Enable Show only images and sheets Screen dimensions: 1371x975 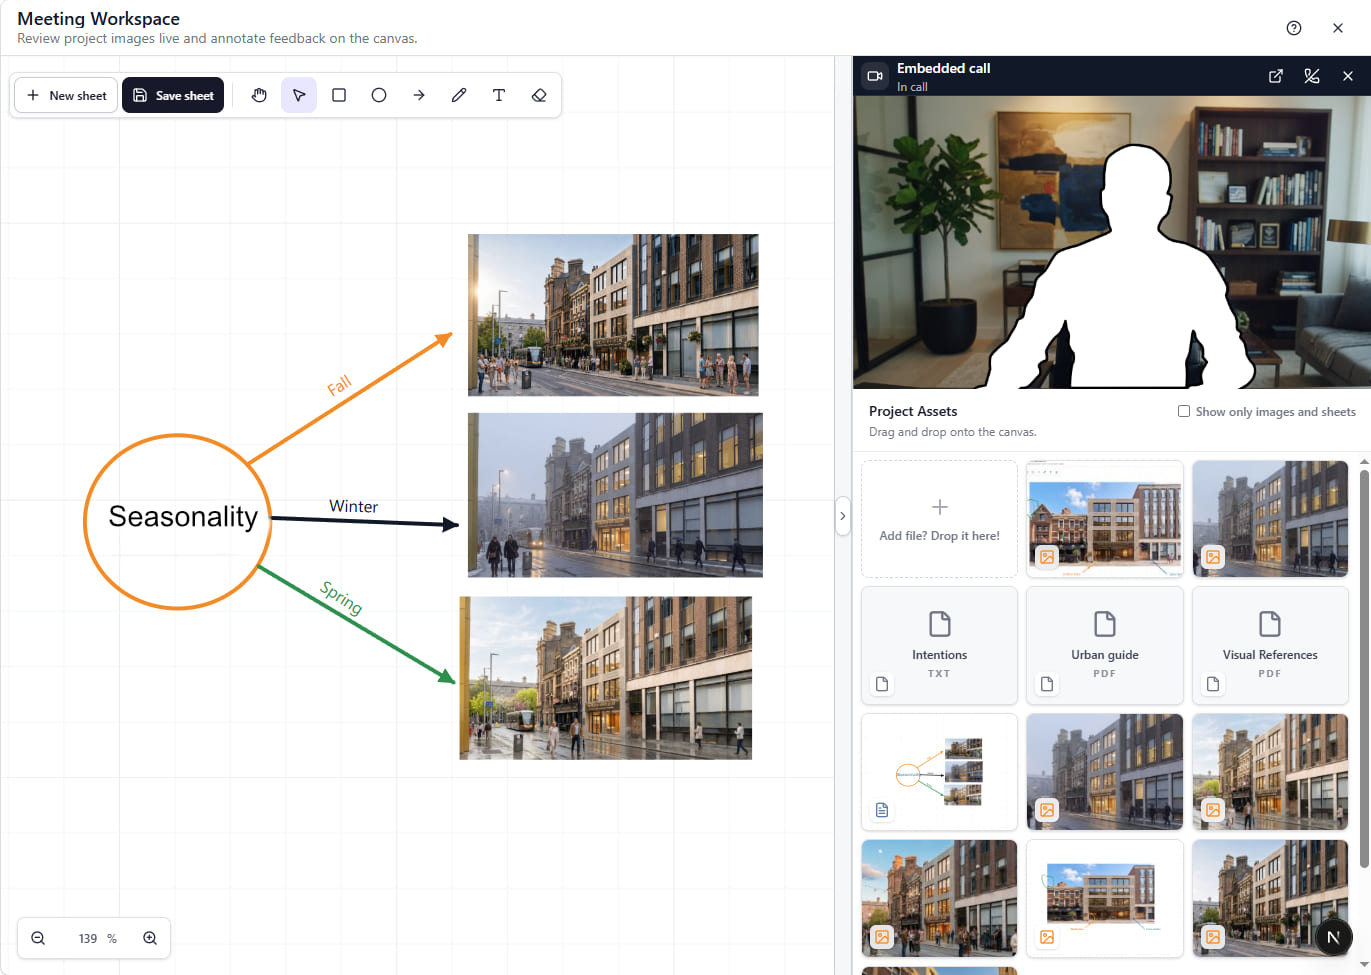tap(1184, 411)
